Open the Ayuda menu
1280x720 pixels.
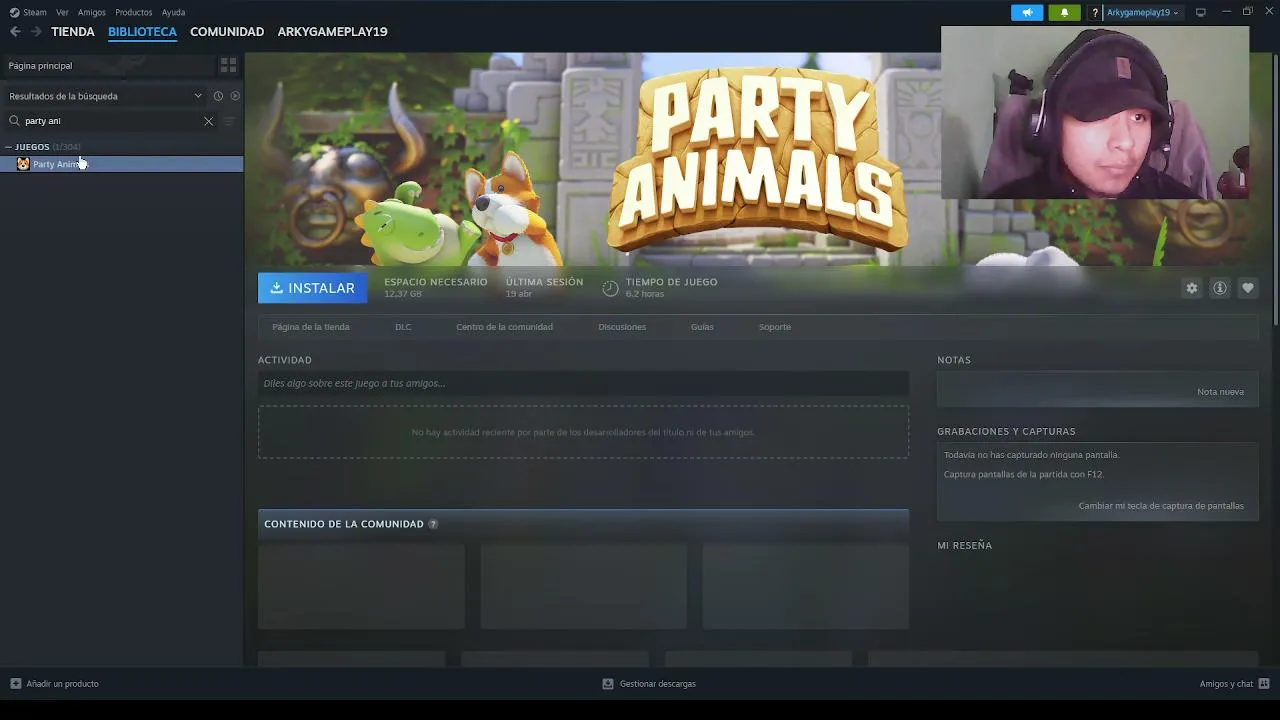point(174,13)
